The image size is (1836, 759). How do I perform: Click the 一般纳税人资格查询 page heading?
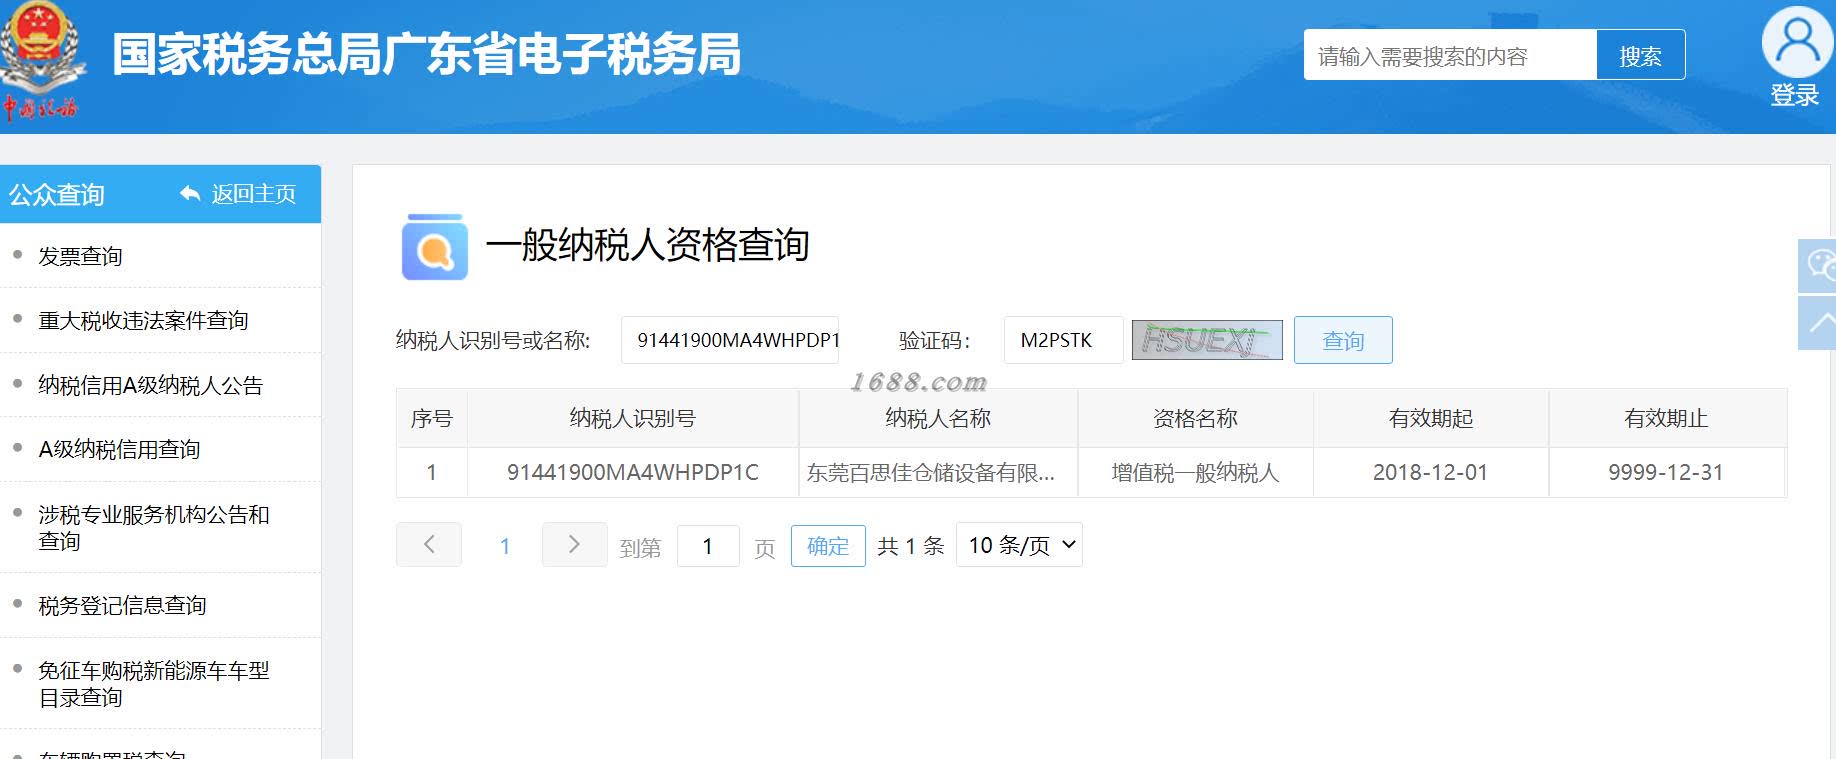(x=647, y=245)
